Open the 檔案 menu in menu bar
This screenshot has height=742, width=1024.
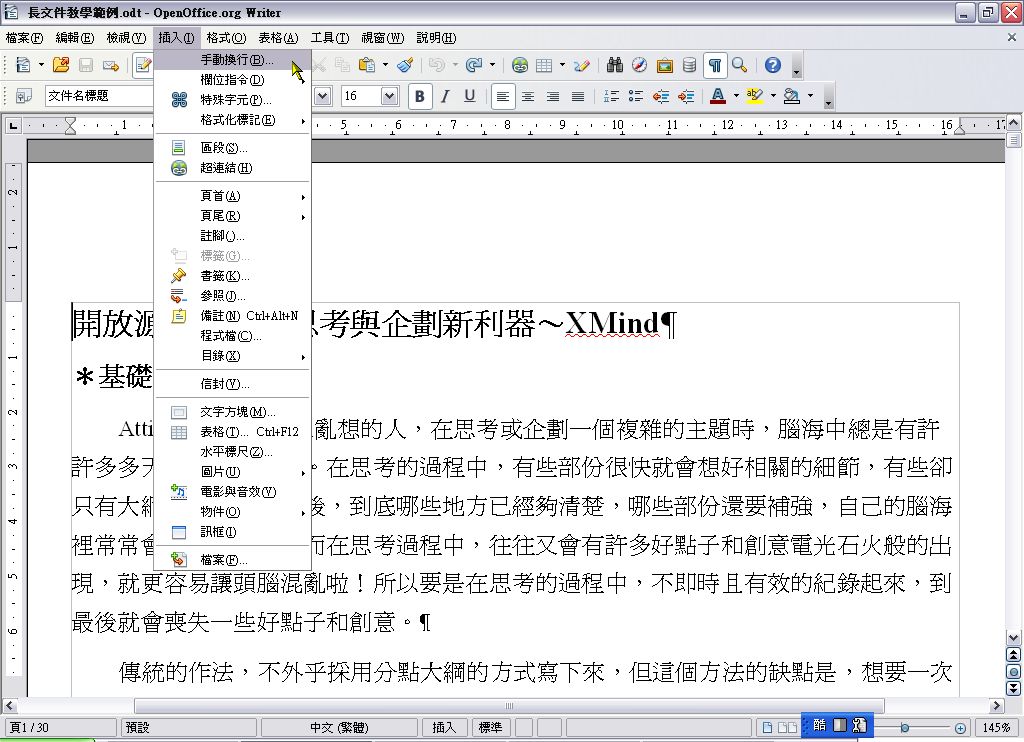[x=24, y=38]
